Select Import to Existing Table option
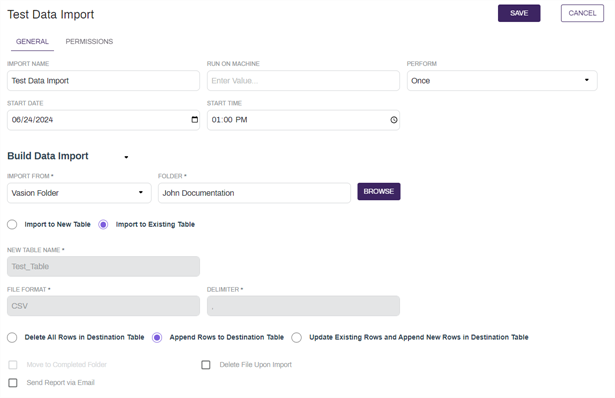This screenshot has height=398, width=615. 103,224
